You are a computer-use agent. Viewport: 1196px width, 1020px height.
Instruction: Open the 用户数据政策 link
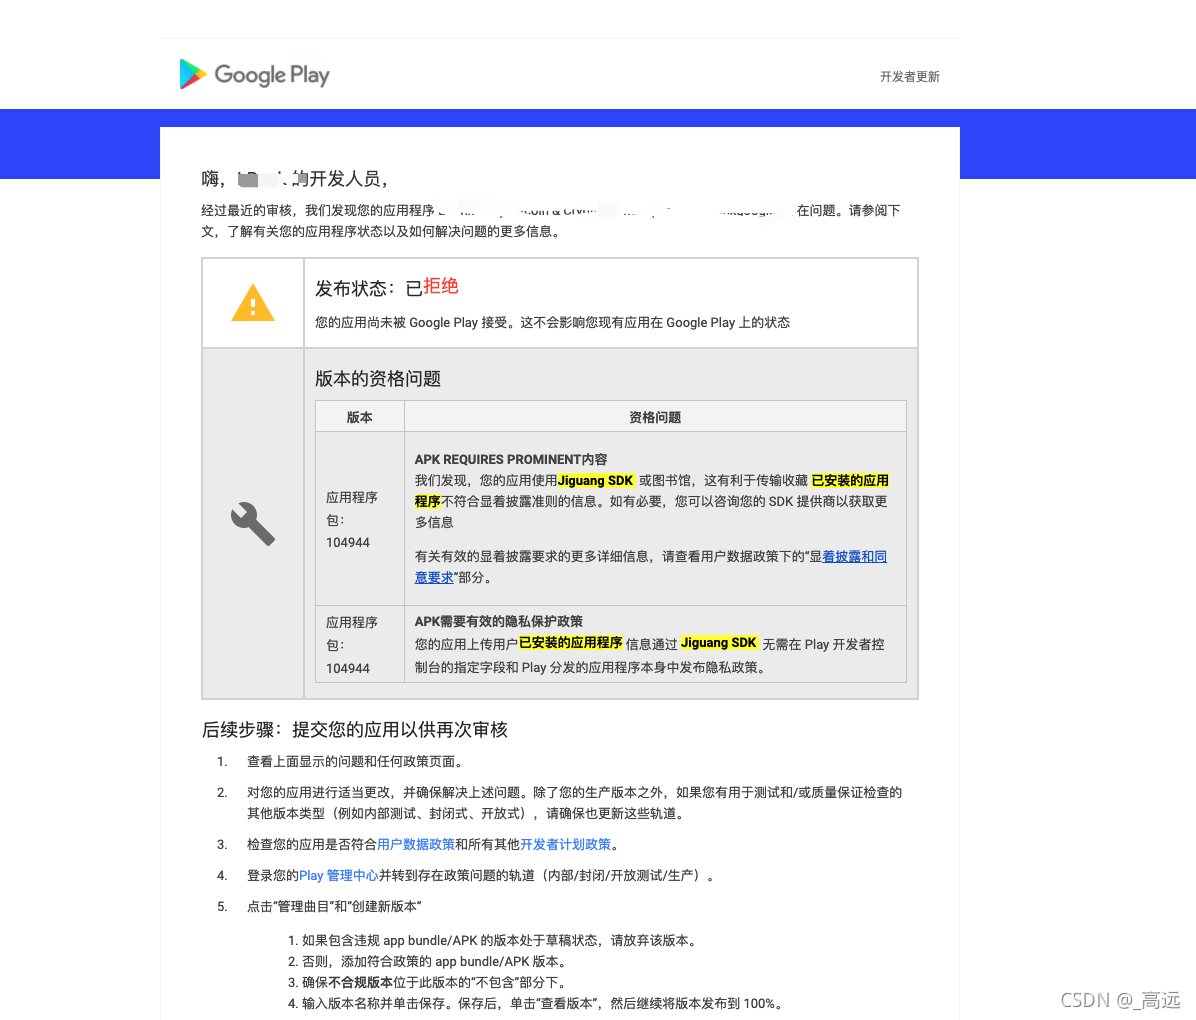pyautogui.click(x=416, y=844)
